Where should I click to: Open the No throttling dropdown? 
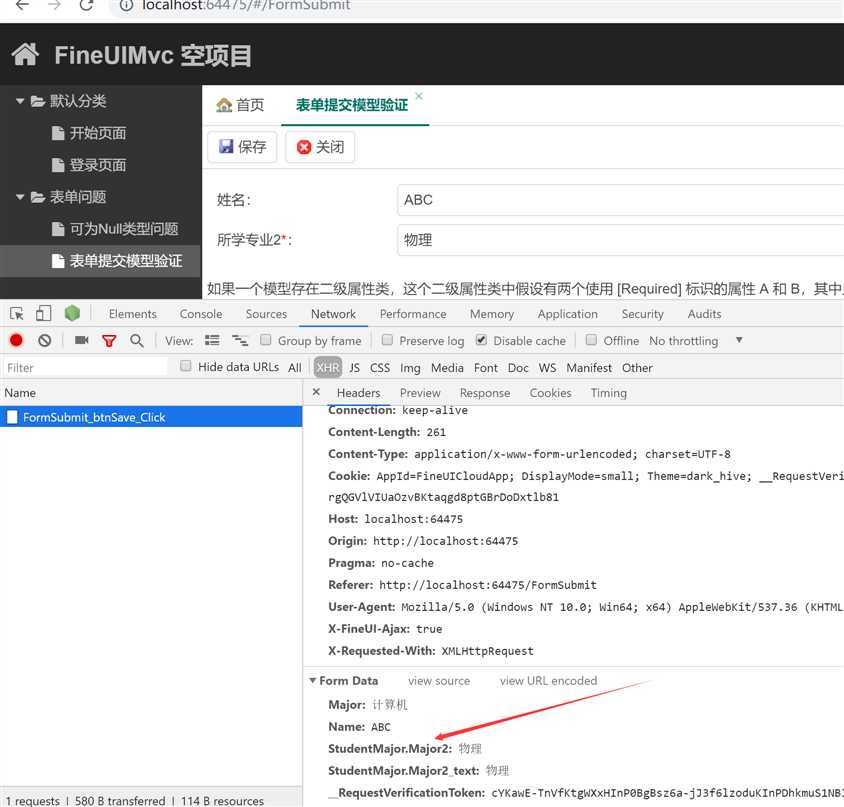tap(695, 341)
